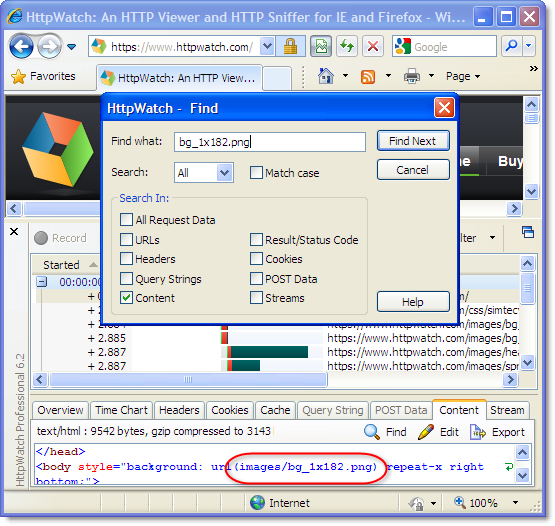The width and height of the screenshot is (555, 526).
Task: Click the grey Record circle
Action: [x=41, y=238]
